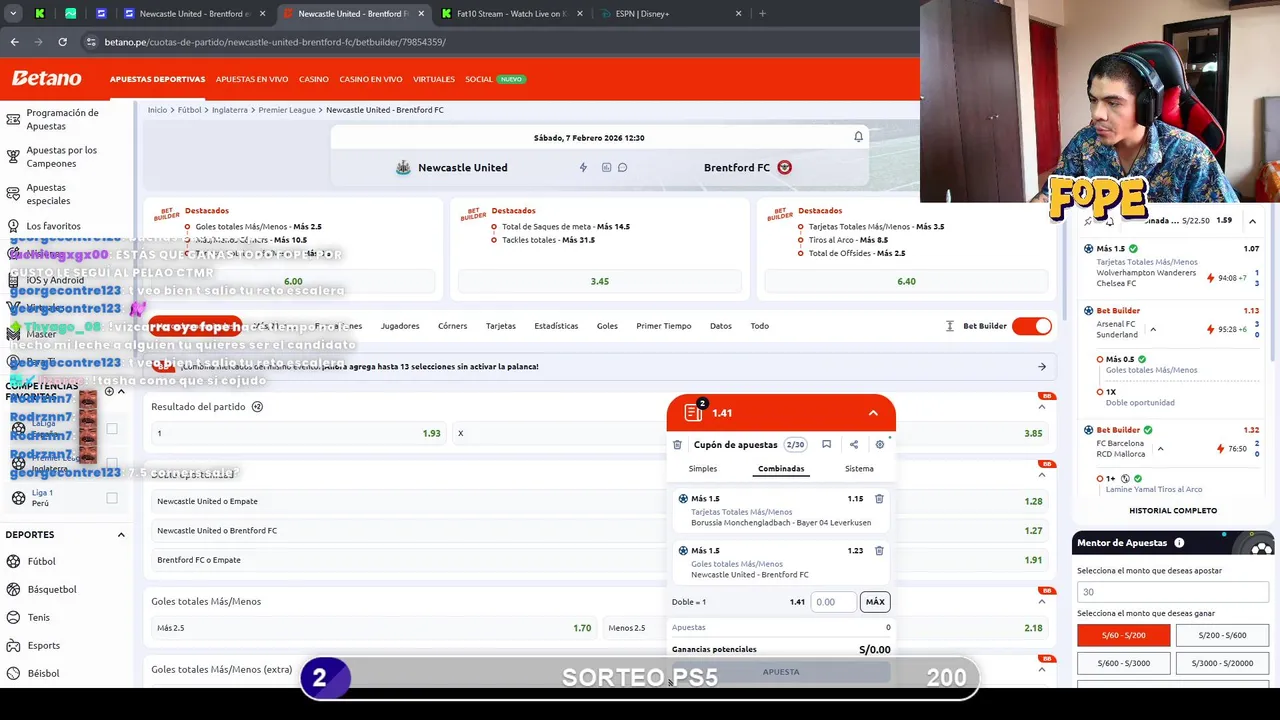Click the Tenis icon in sidebar
Image resolution: width=1280 pixels, height=720 pixels.
13,617
